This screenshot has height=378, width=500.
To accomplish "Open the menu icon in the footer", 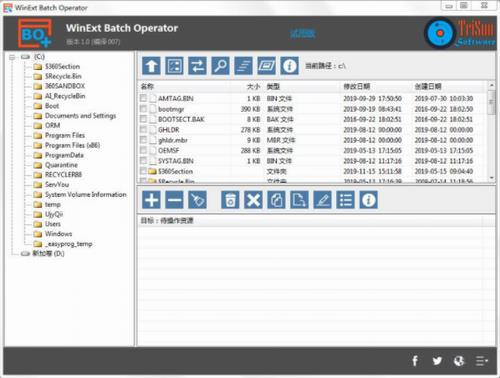I will tap(482, 361).
